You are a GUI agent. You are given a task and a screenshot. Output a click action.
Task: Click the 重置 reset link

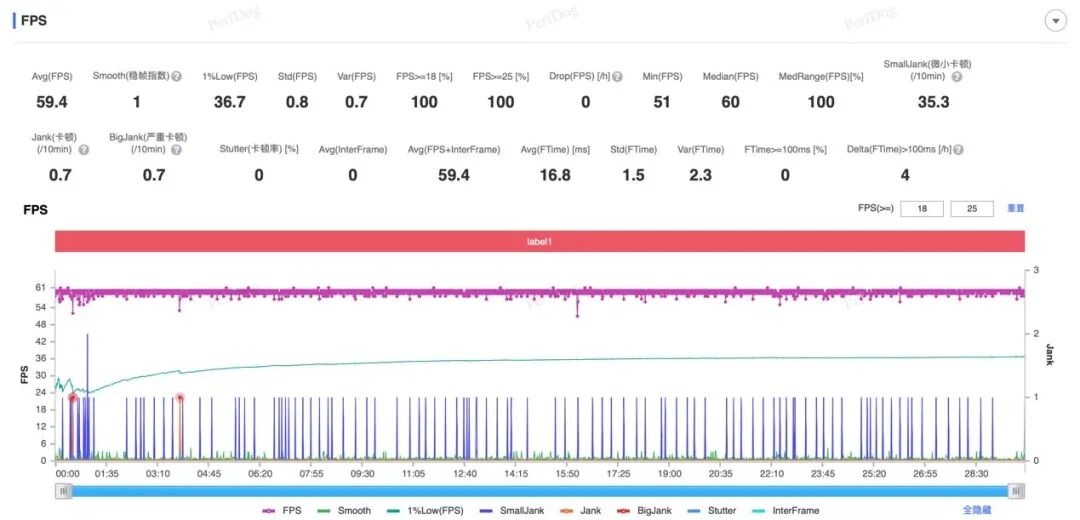1015,208
